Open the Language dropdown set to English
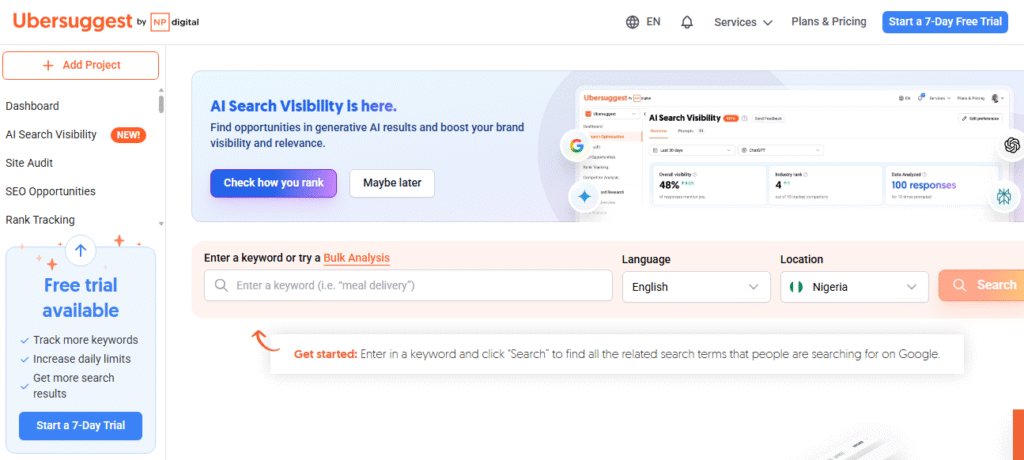Screen dimensions: 1024x460 tap(696, 287)
